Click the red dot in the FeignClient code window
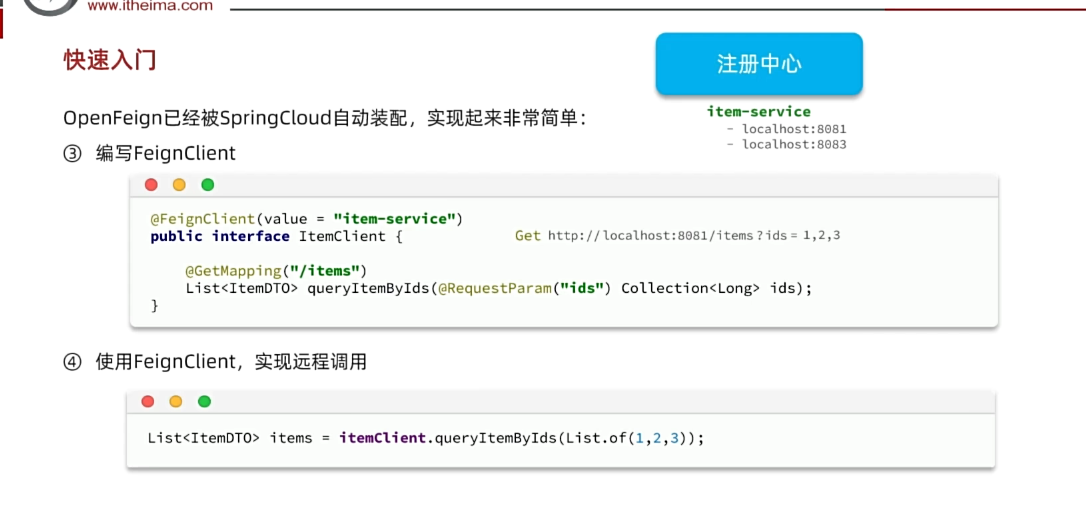 pos(151,185)
